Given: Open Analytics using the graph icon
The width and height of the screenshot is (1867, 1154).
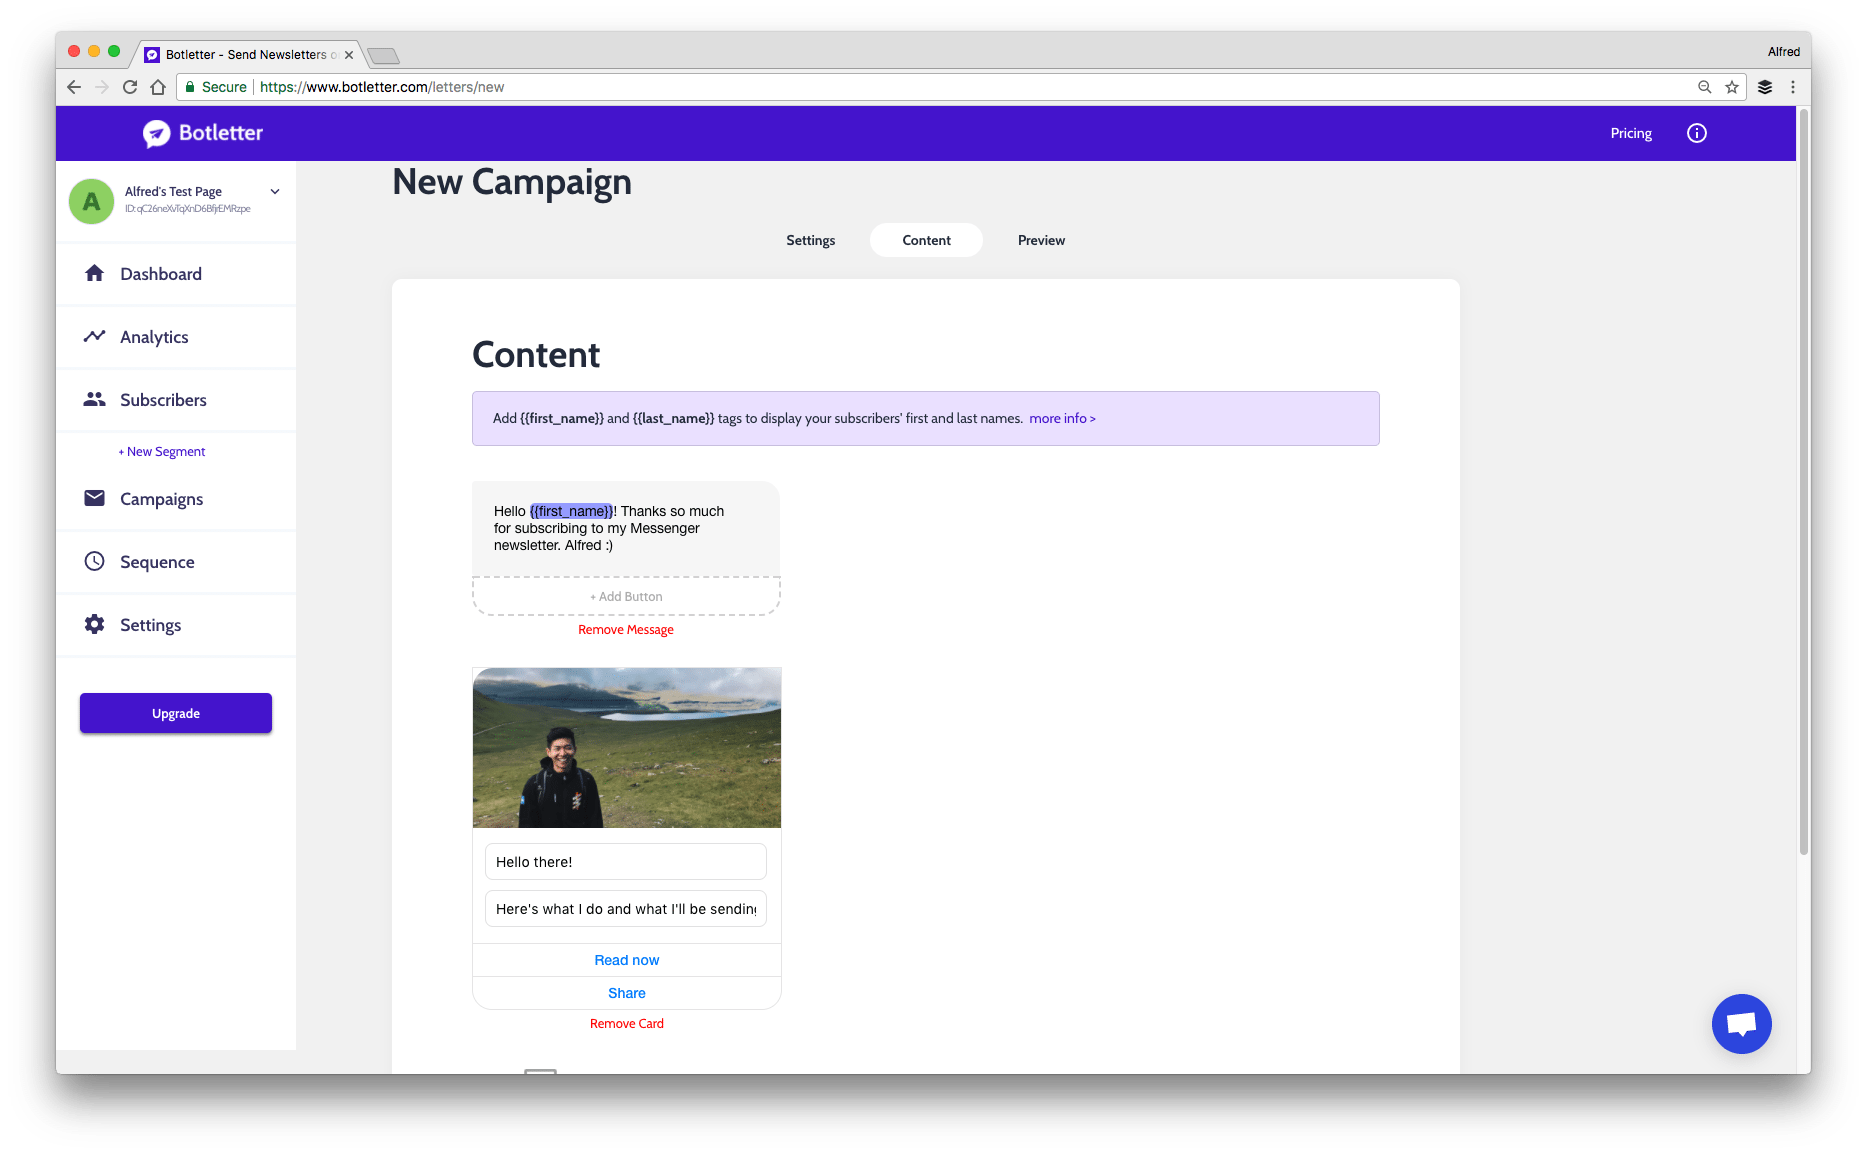Looking at the screenshot, I should click(95, 336).
